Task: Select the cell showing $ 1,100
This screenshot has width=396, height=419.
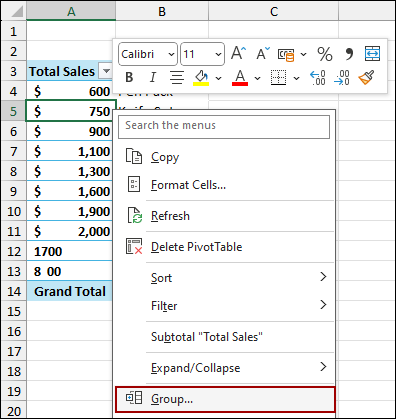Action: pos(70,151)
